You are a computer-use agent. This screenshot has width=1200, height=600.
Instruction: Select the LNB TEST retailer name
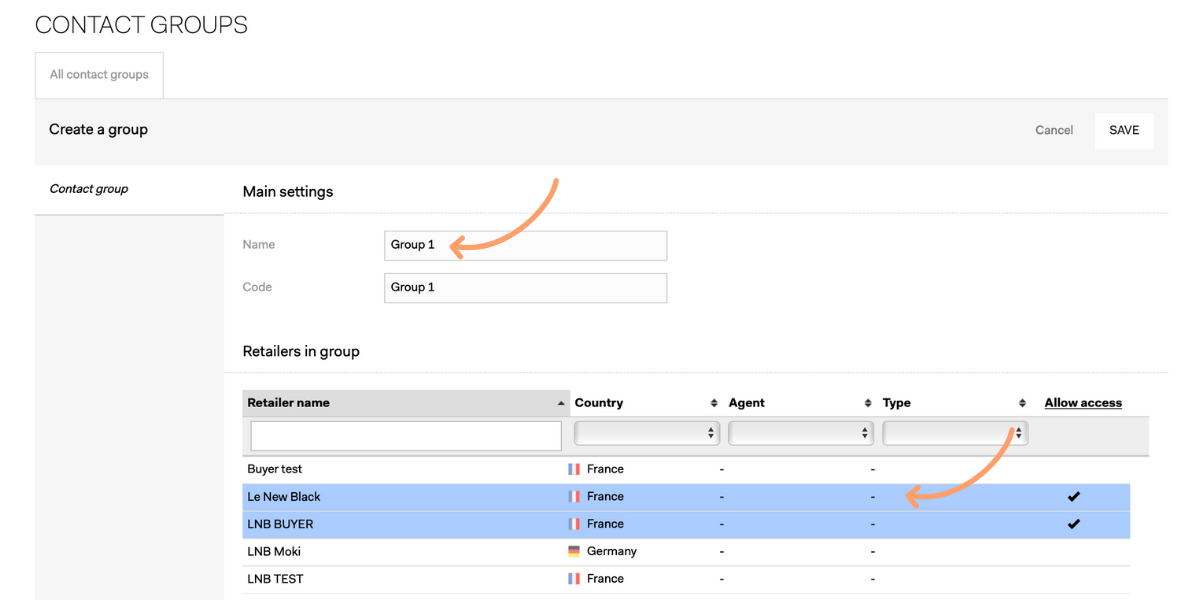tap(275, 579)
